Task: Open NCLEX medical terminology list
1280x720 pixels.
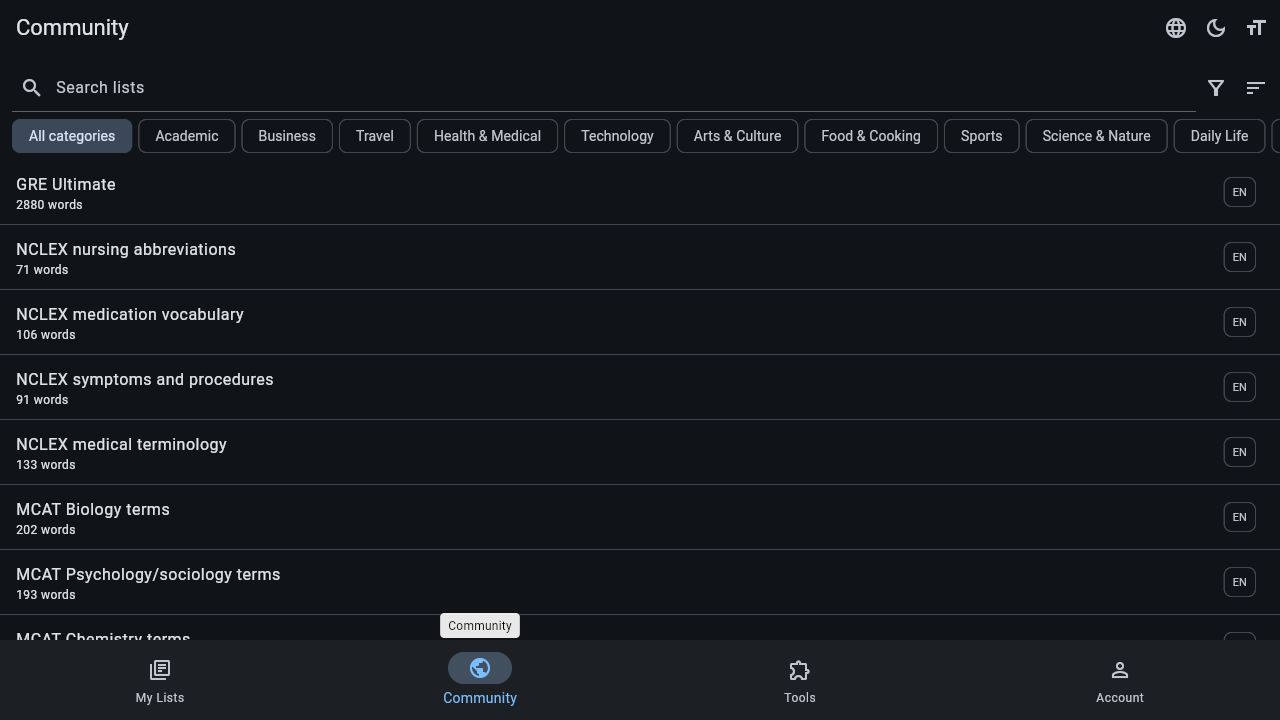Action: (640, 453)
